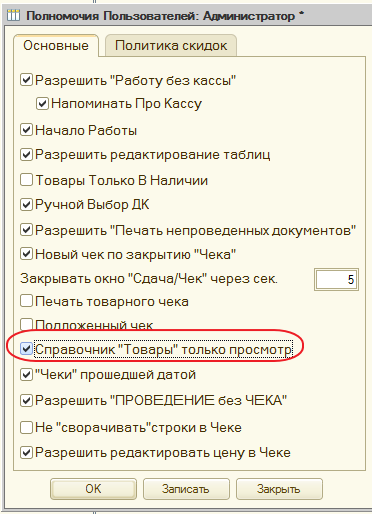
Task: Click the Сдача/Чек seconds input field
Action: click(336, 279)
